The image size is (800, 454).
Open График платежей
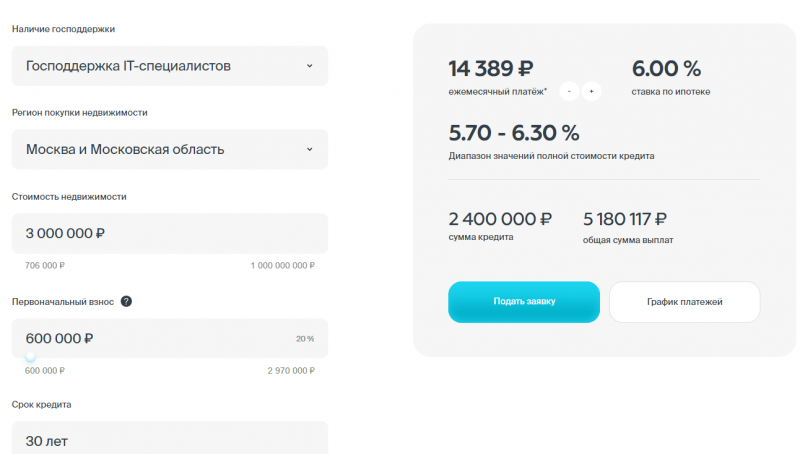[684, 301]
